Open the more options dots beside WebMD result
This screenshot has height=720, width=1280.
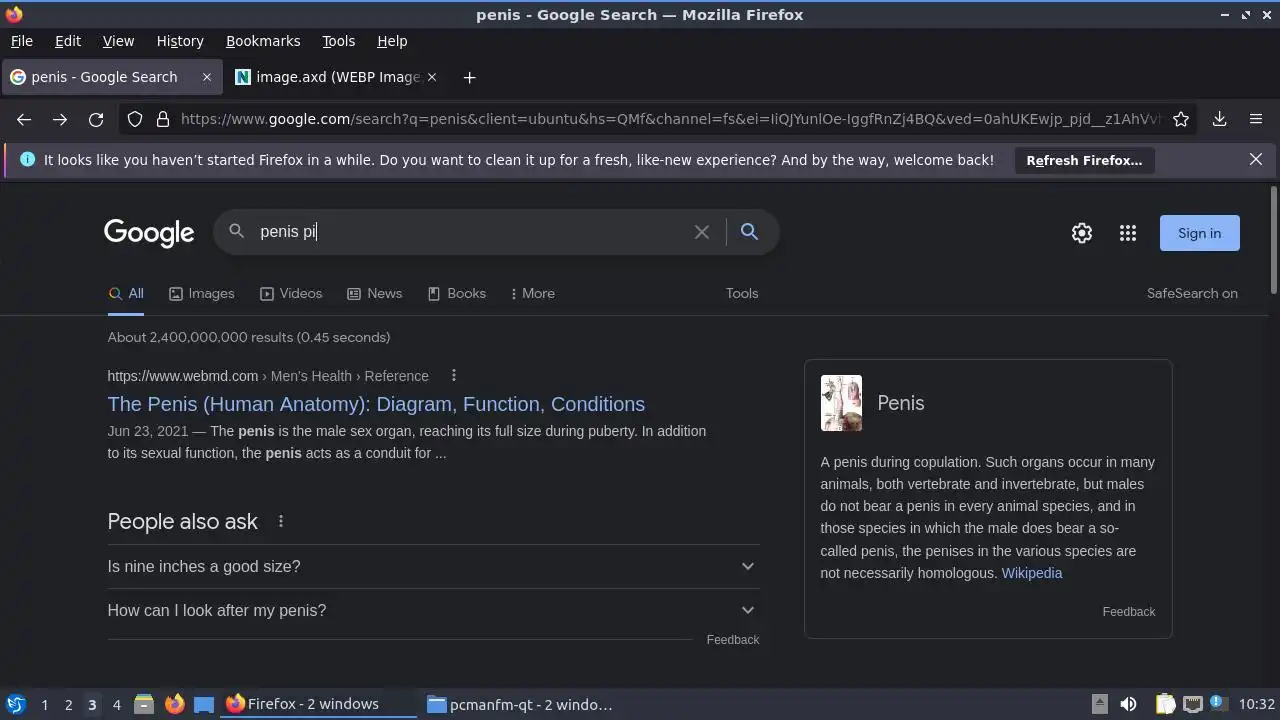click(x=454, y=375)
